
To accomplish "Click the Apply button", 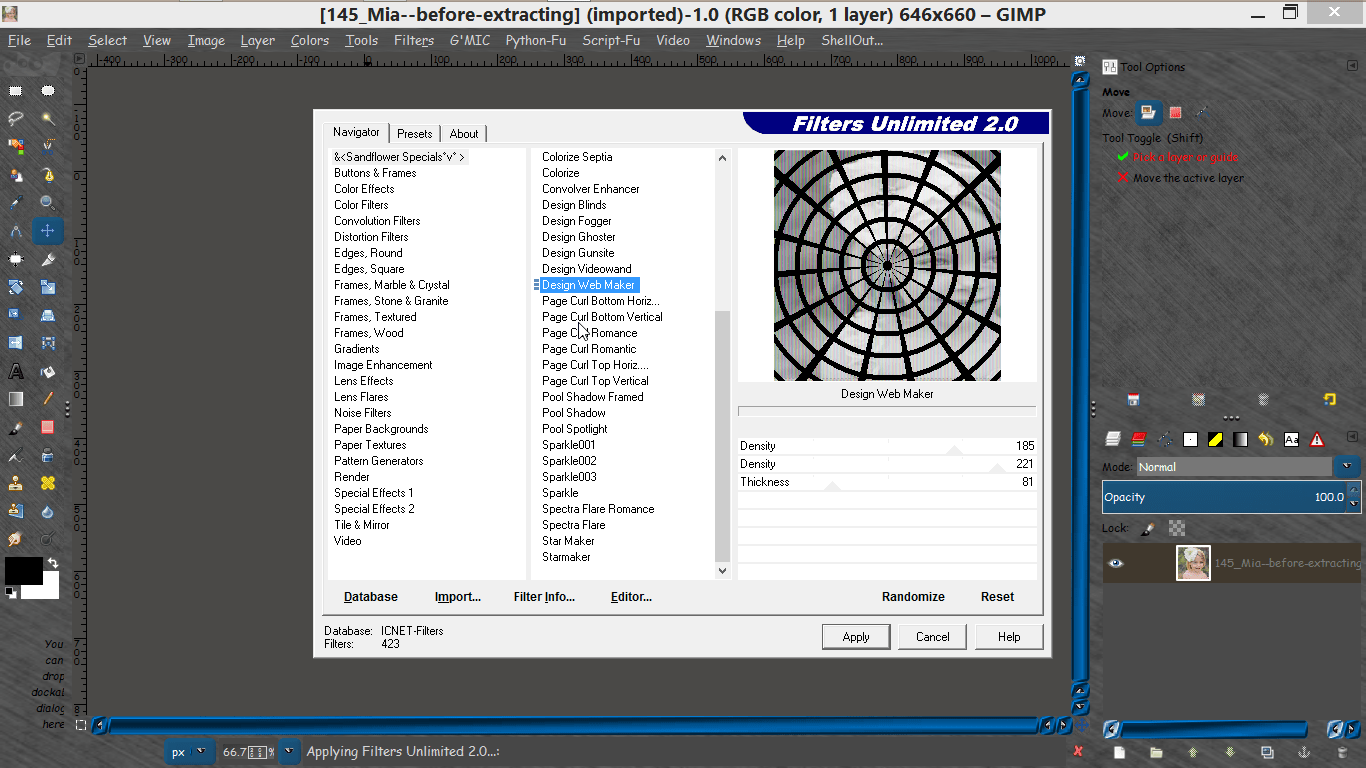I will click(856, 636).
